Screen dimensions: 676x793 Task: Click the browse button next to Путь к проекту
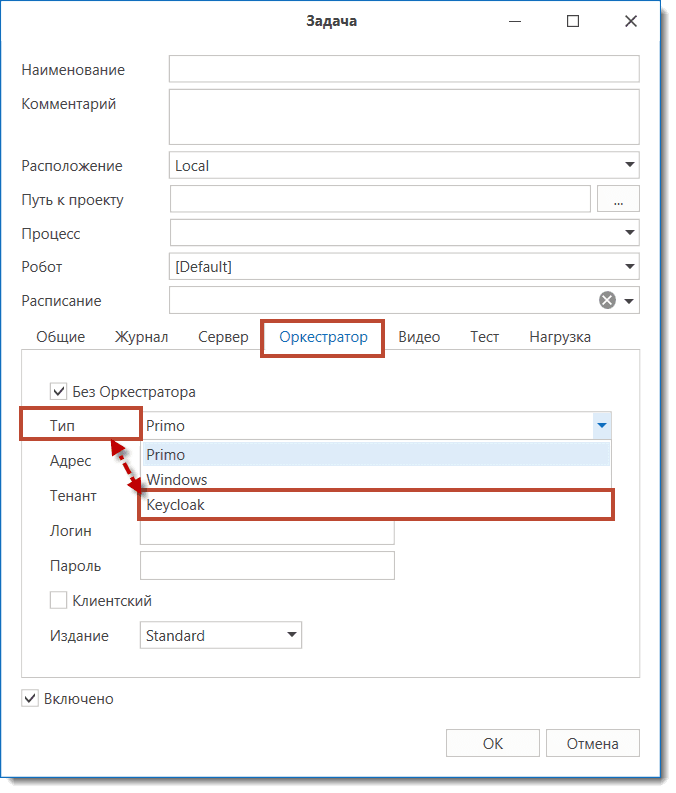pos(618,200)
